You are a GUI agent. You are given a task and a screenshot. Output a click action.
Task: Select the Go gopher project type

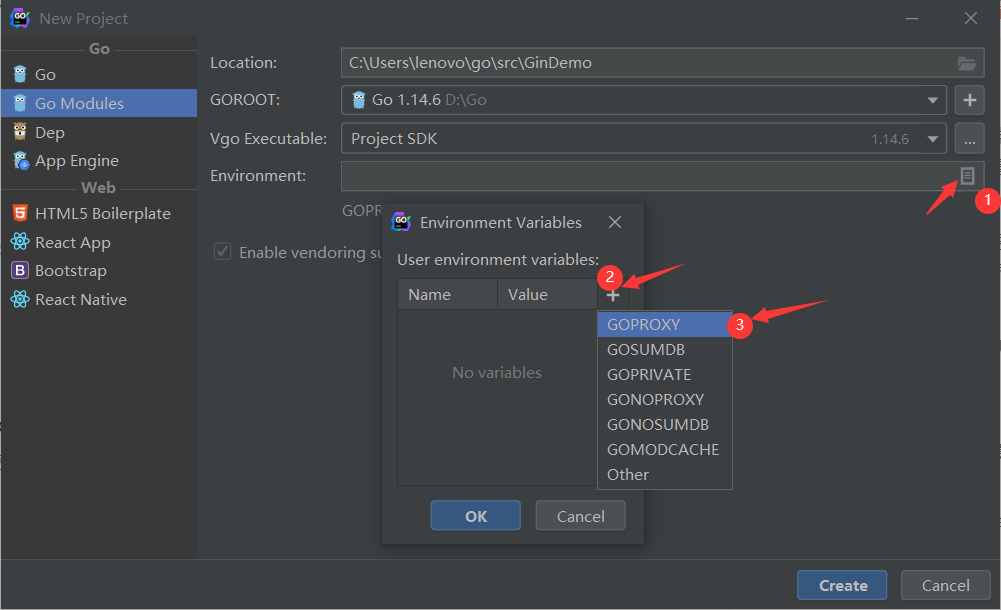tap(99, 75)
